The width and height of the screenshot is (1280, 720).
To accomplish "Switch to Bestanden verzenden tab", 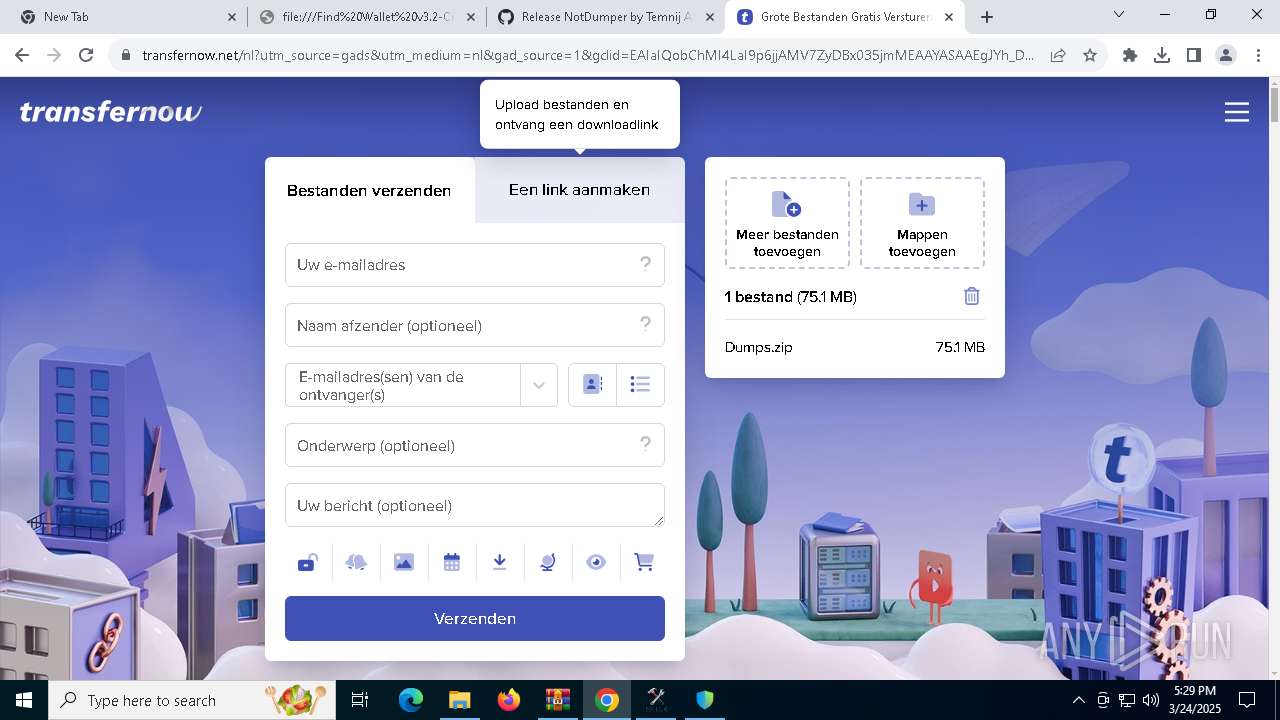I will pyautogui.click(x=369, y=190).
